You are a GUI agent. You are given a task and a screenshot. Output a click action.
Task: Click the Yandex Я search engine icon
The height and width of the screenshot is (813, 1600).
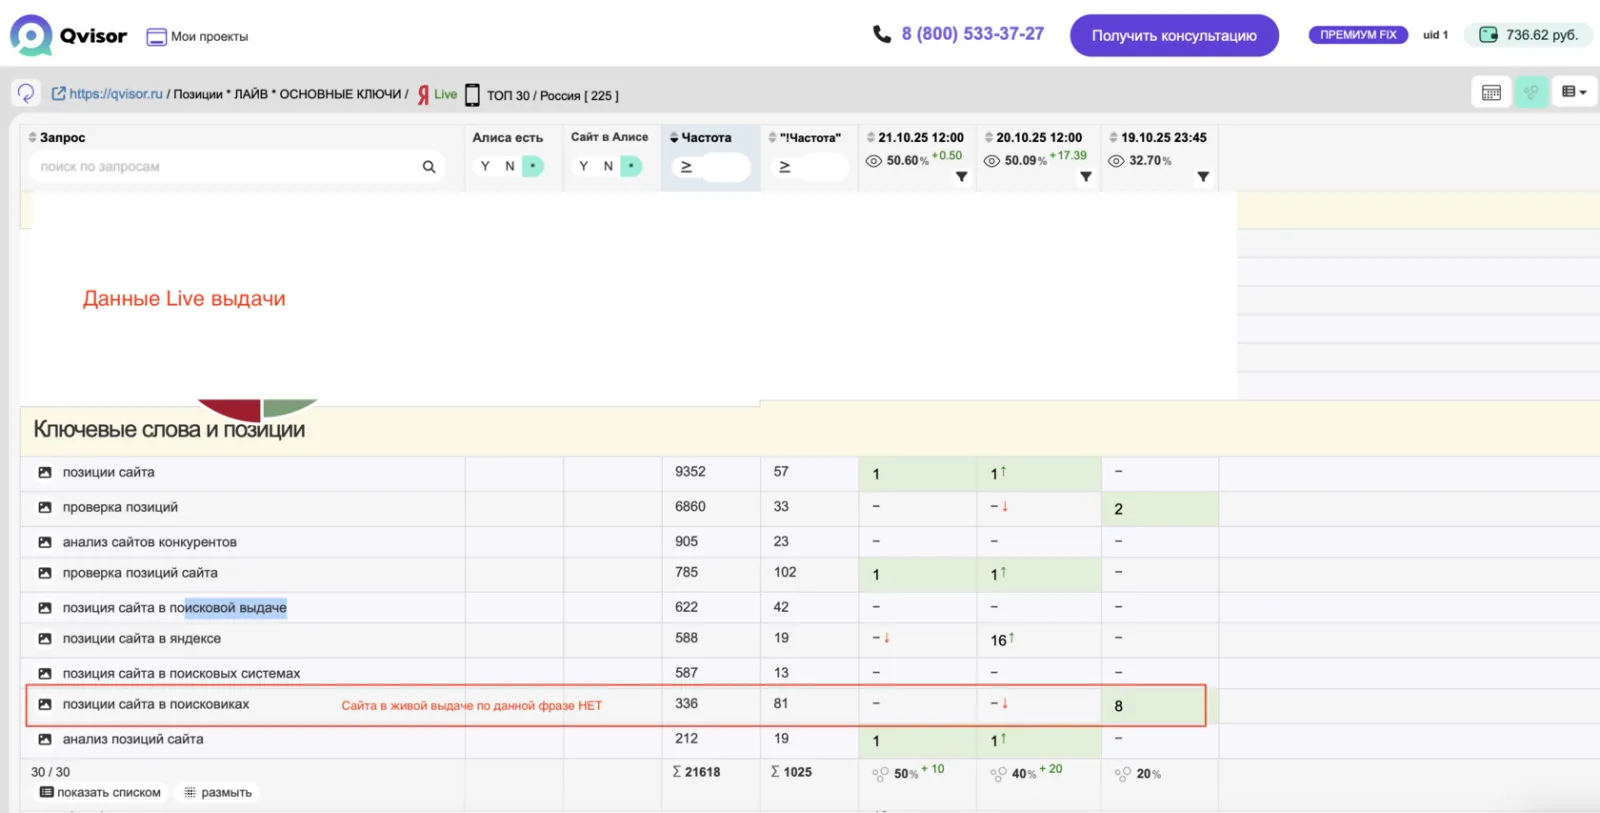point(423,95)
